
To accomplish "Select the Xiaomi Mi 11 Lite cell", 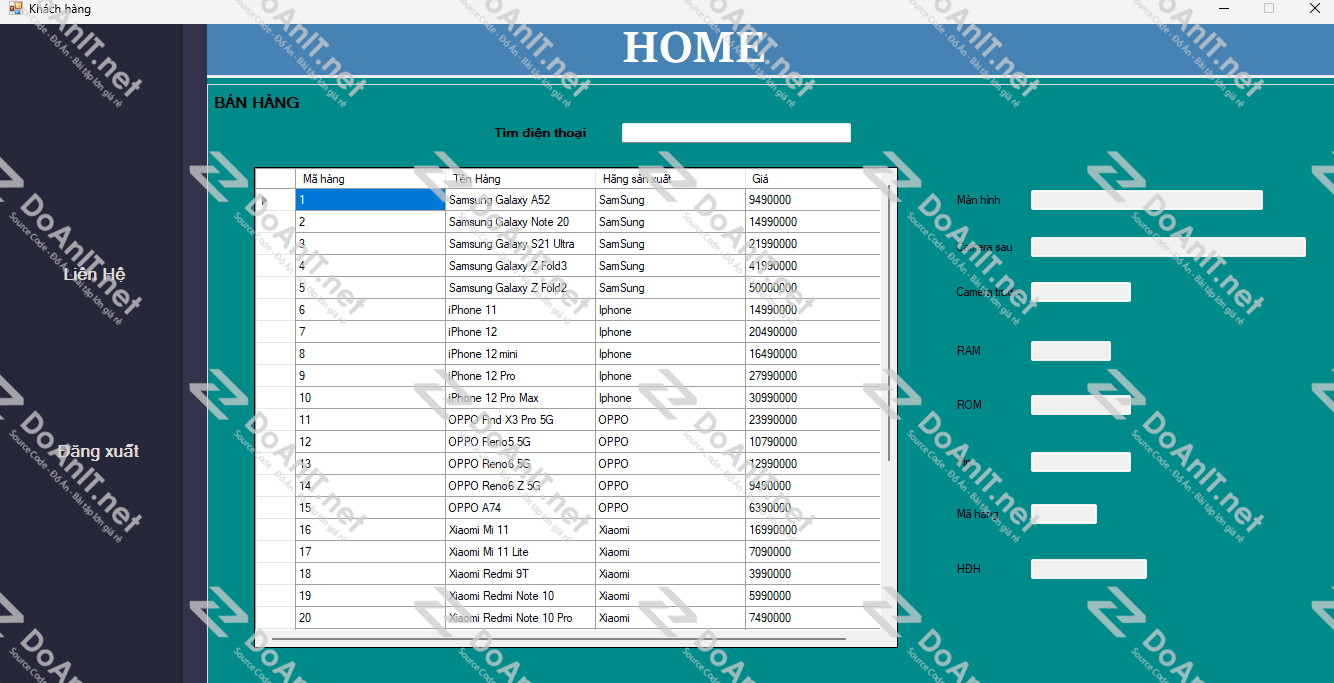I will [x=520, y=552].
